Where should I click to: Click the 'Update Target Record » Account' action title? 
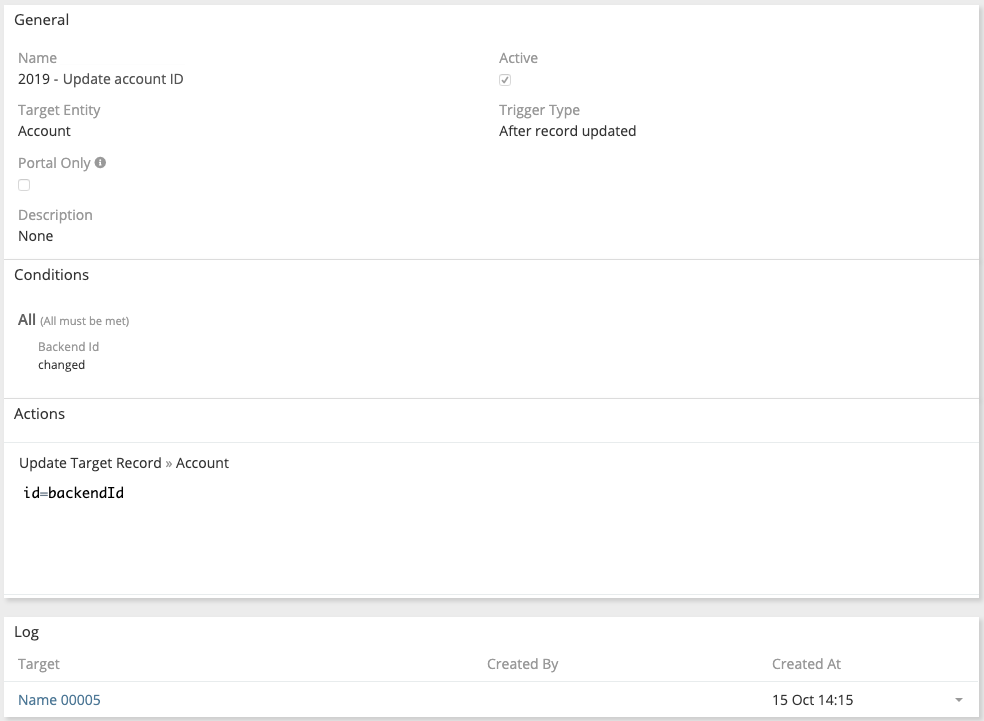click(124, 463)
